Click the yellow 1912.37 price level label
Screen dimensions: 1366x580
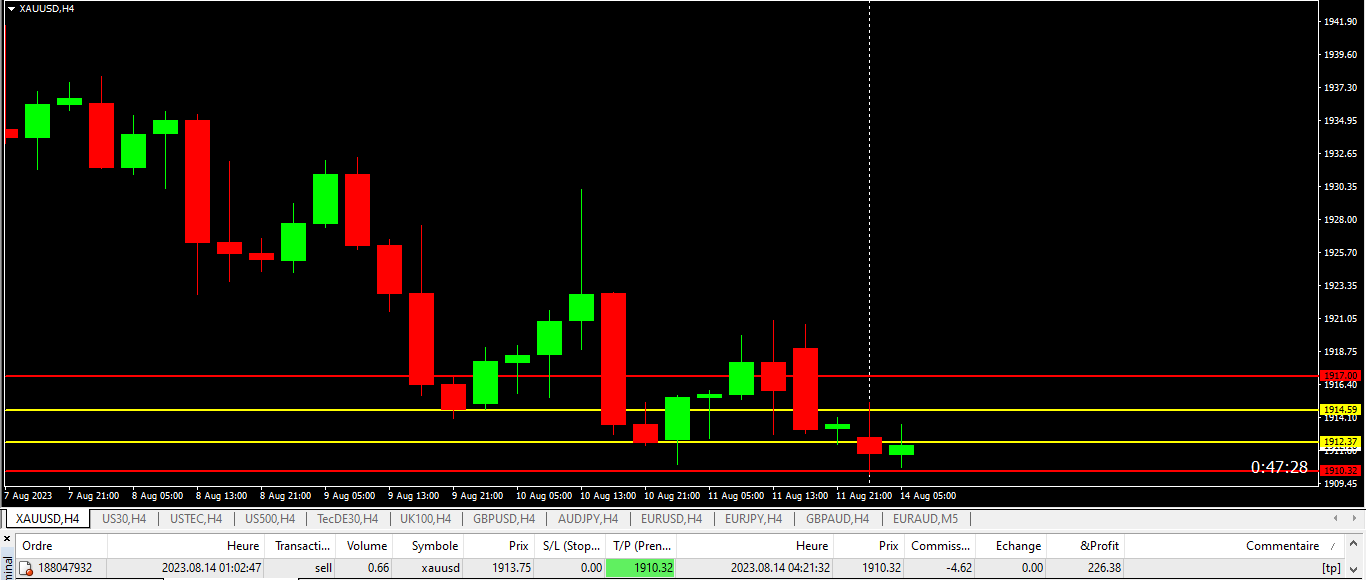click(x=1340, y=442)
